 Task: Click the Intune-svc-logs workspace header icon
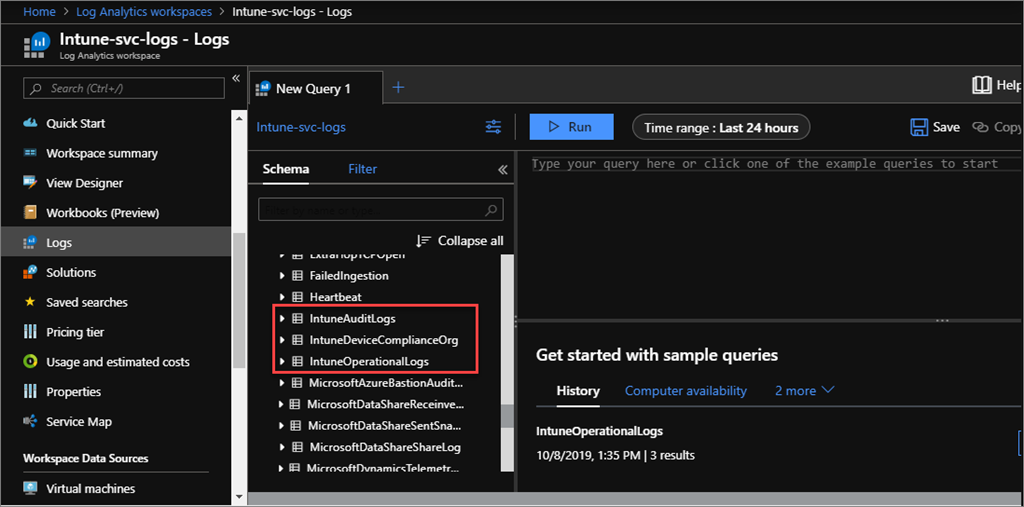pyautogui.click(x=37, y=44)
